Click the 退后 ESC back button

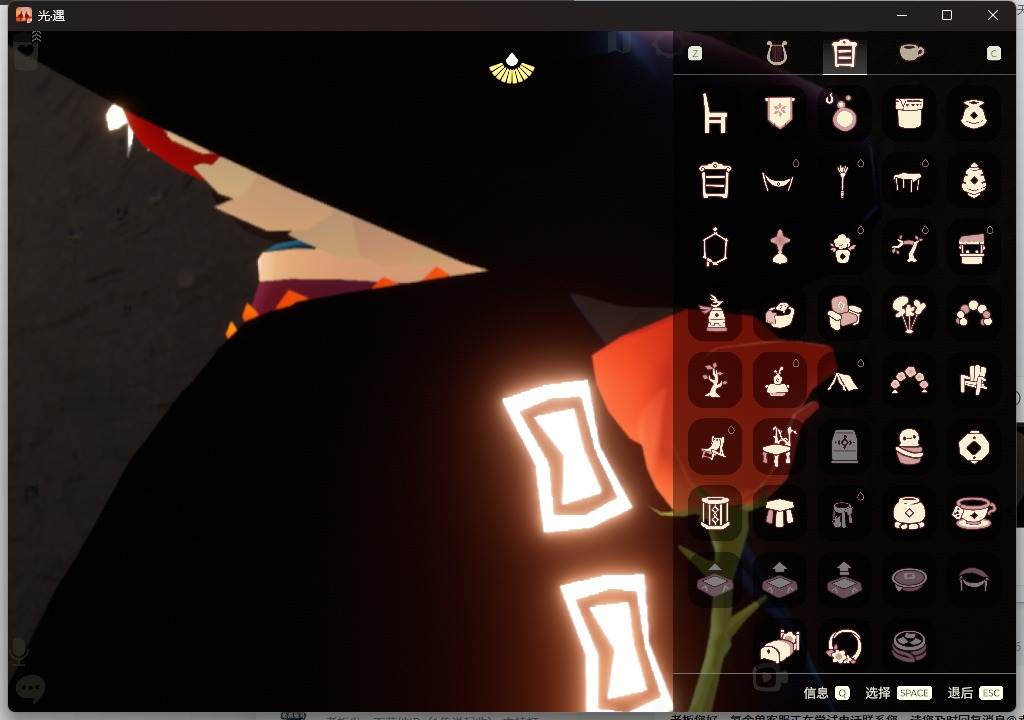(x=974, y=693)
